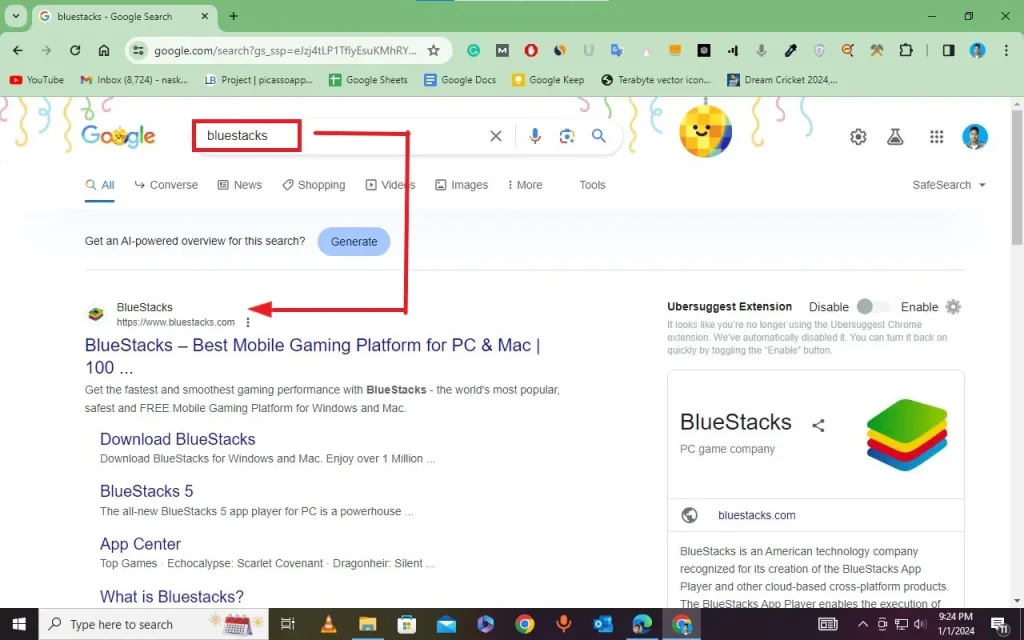Screen dimensions: 1024x640
Task: Launch VLC from the taskbar
Action: pyautogui.click(x=328, y=624)
